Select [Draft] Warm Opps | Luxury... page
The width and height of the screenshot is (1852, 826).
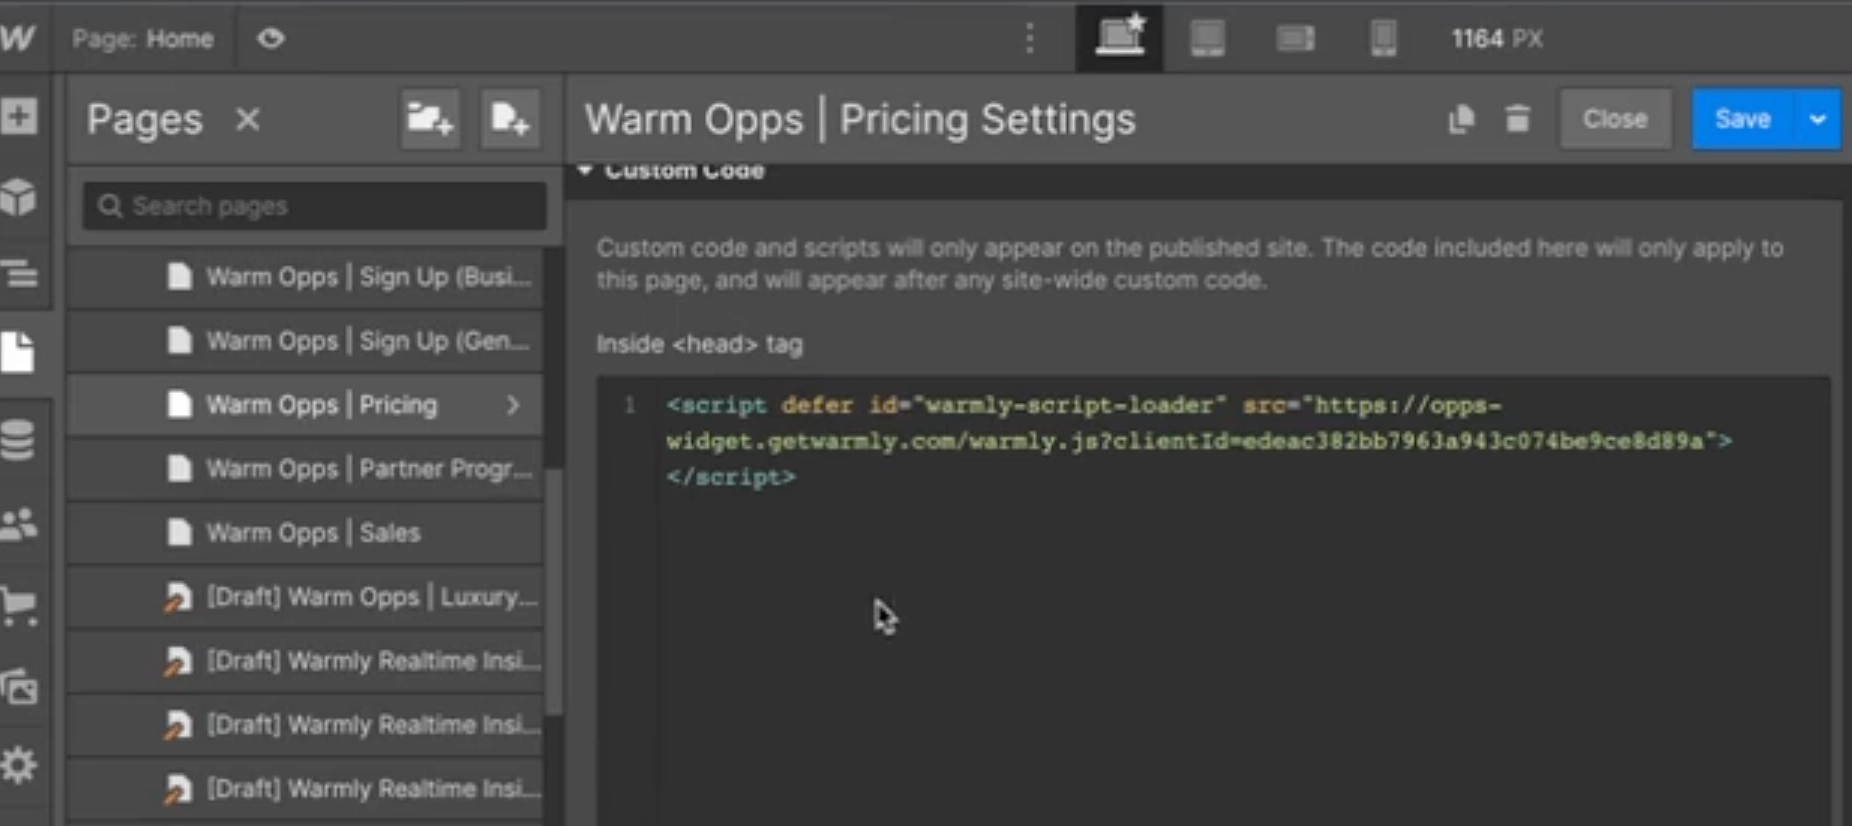click(x=306, y=597)
